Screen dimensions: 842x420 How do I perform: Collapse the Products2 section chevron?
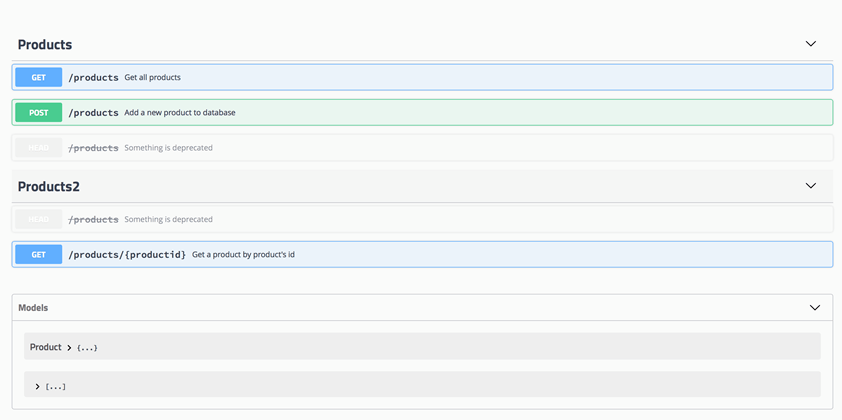click(811, 186)
